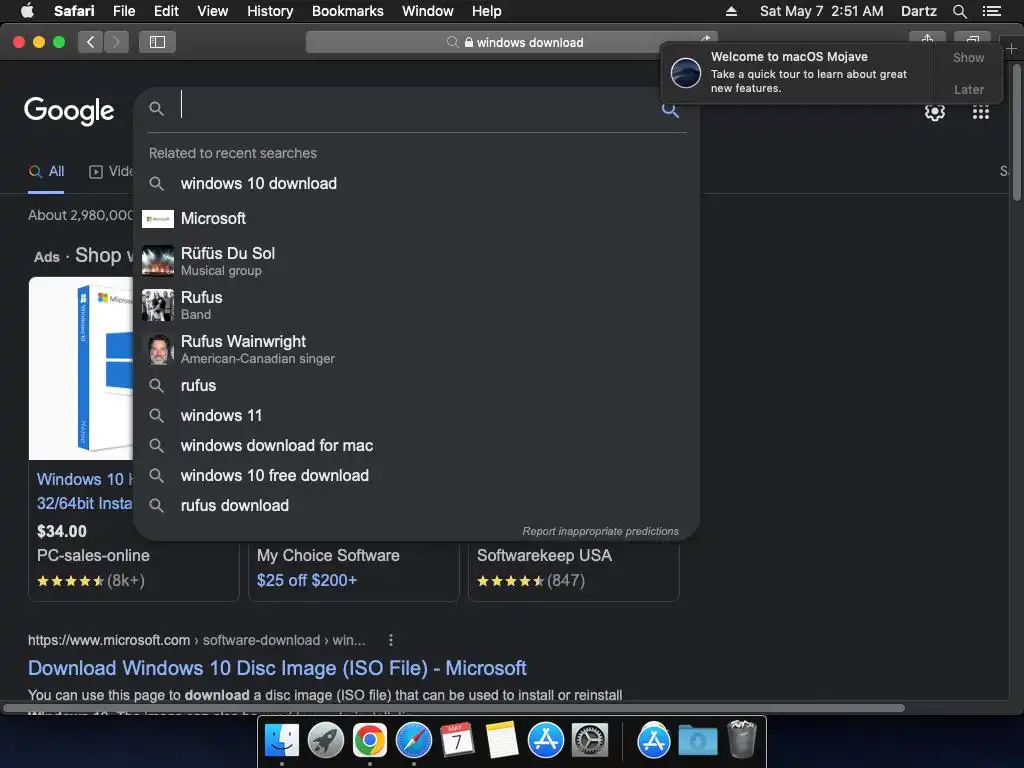
Task: Go forward with Safari forward arrow
Action: pos(116,42)
